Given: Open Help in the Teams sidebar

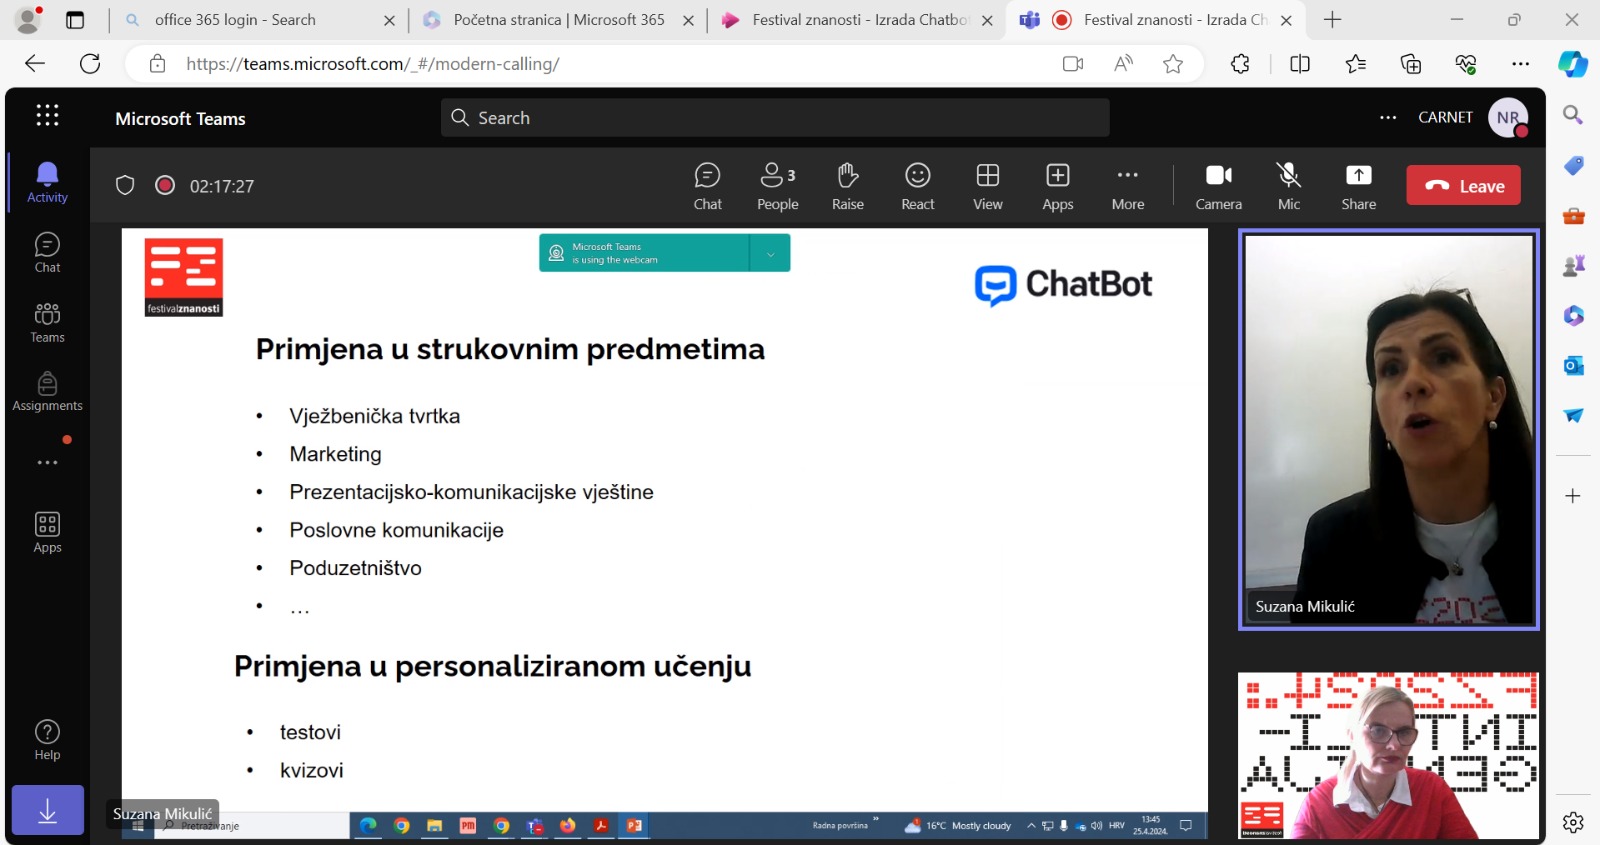Looking at the screenshot, I should [x=47, y=740].
